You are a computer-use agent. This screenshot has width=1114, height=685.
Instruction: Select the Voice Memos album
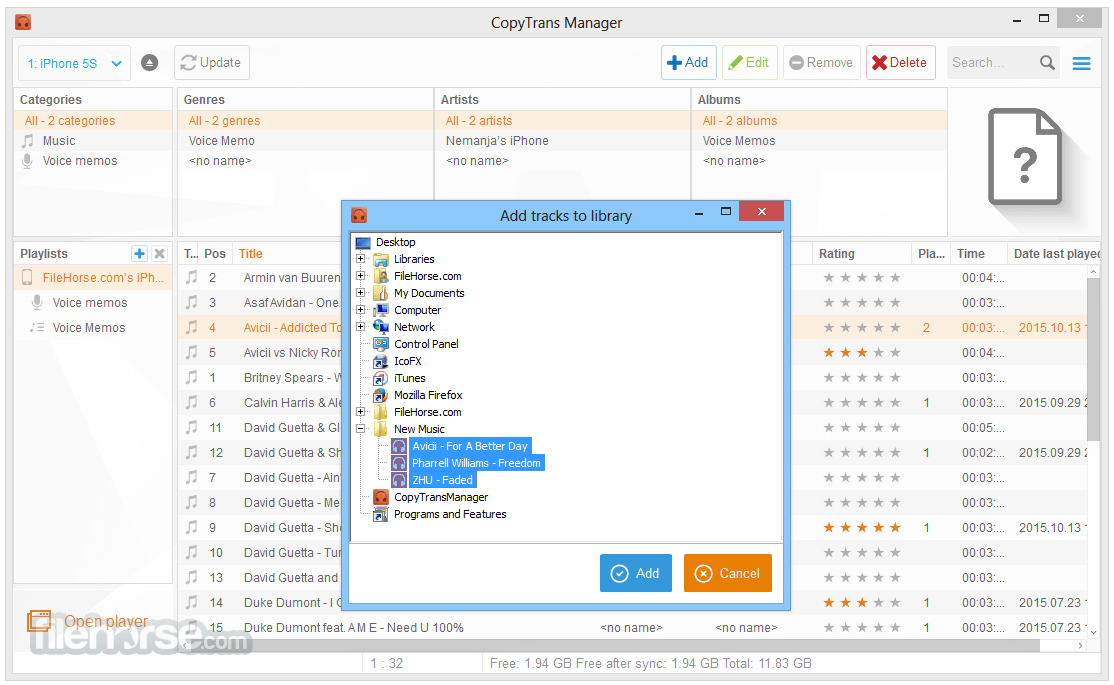click(x=820, y=141)
